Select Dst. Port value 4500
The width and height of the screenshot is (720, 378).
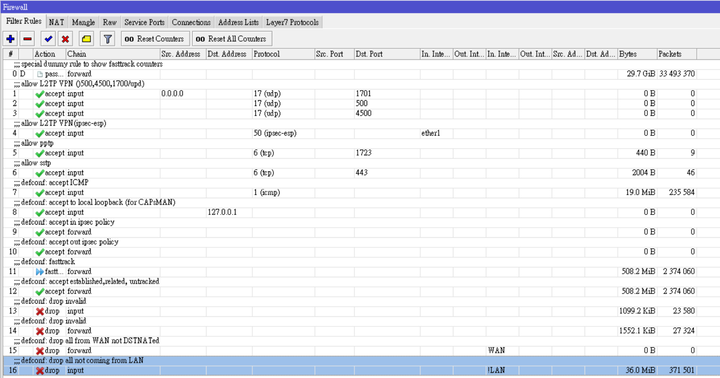tap(363, 113)
